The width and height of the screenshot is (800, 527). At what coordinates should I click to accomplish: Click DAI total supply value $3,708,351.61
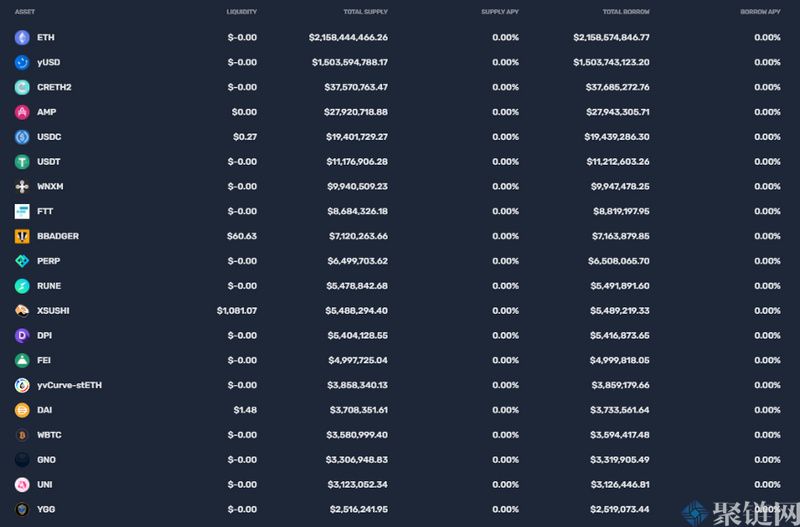359,410
